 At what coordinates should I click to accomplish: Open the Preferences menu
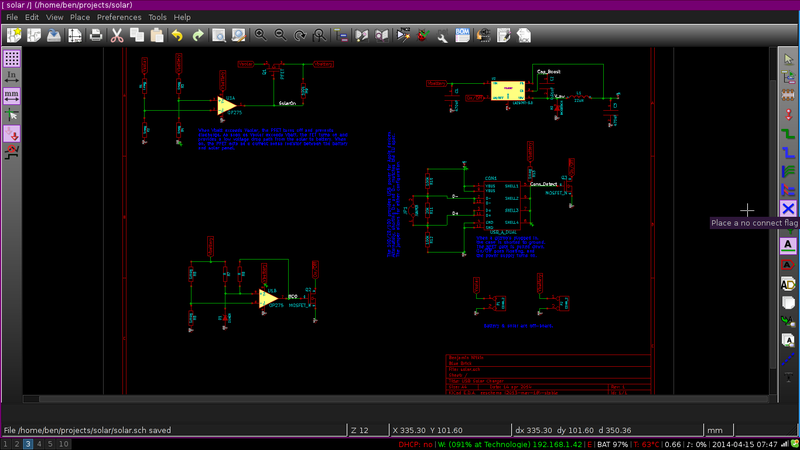[119, 17]
